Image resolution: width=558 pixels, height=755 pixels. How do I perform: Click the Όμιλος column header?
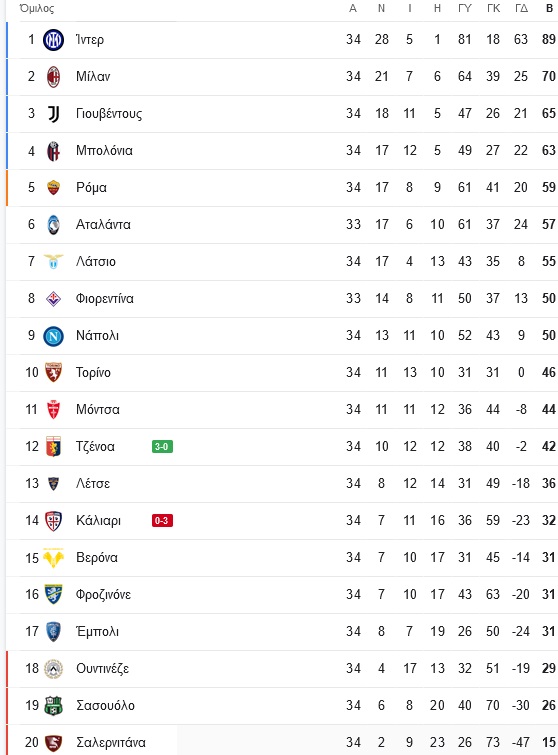pos(37,9)
